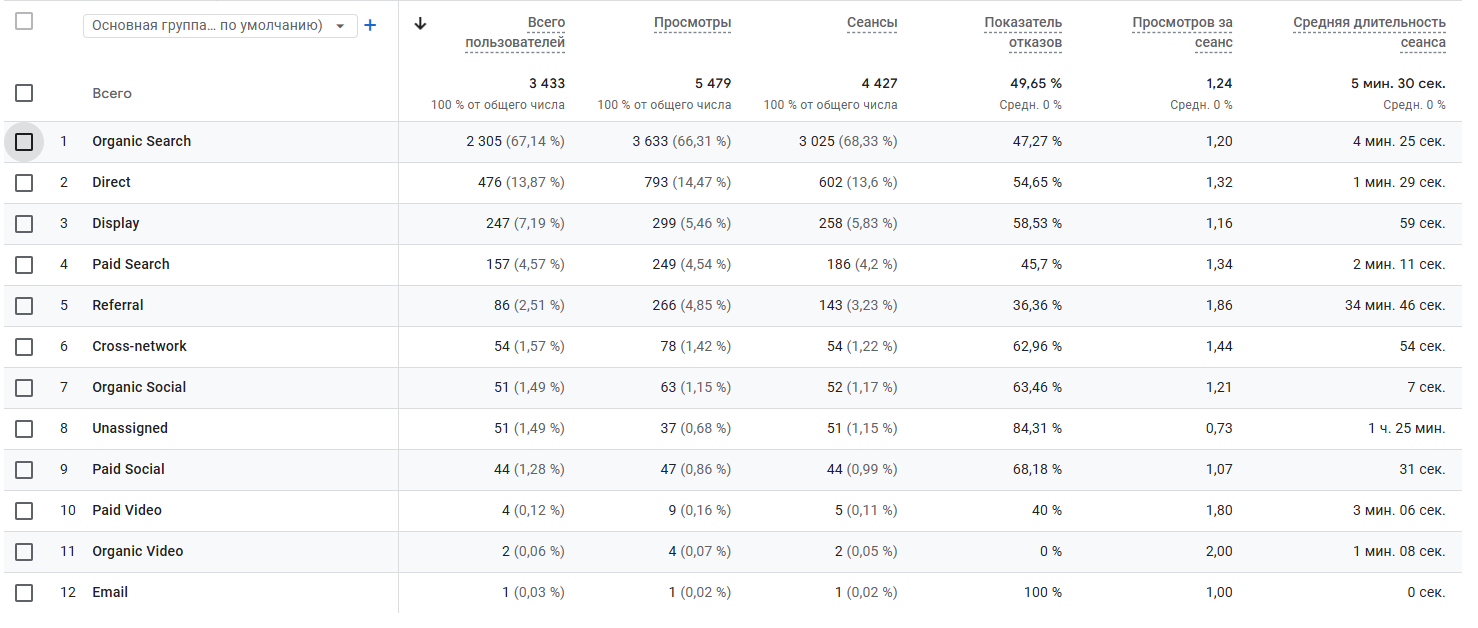Image resolution: width=1478 pixels, height=628 pixels.
Task: Select the Unassigned channel row label
Action: 130,429
